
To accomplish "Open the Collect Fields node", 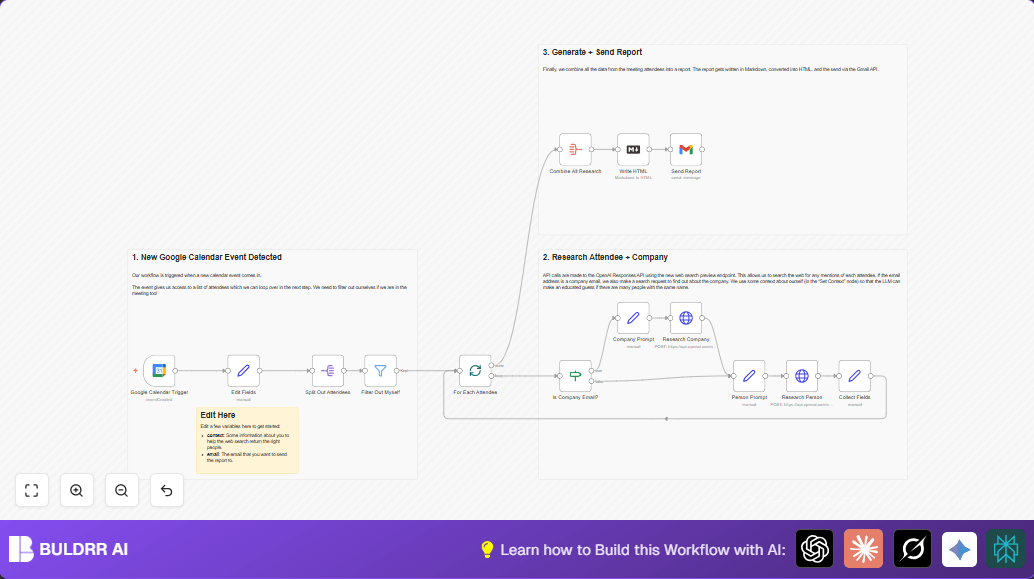I will coord(855,376).
